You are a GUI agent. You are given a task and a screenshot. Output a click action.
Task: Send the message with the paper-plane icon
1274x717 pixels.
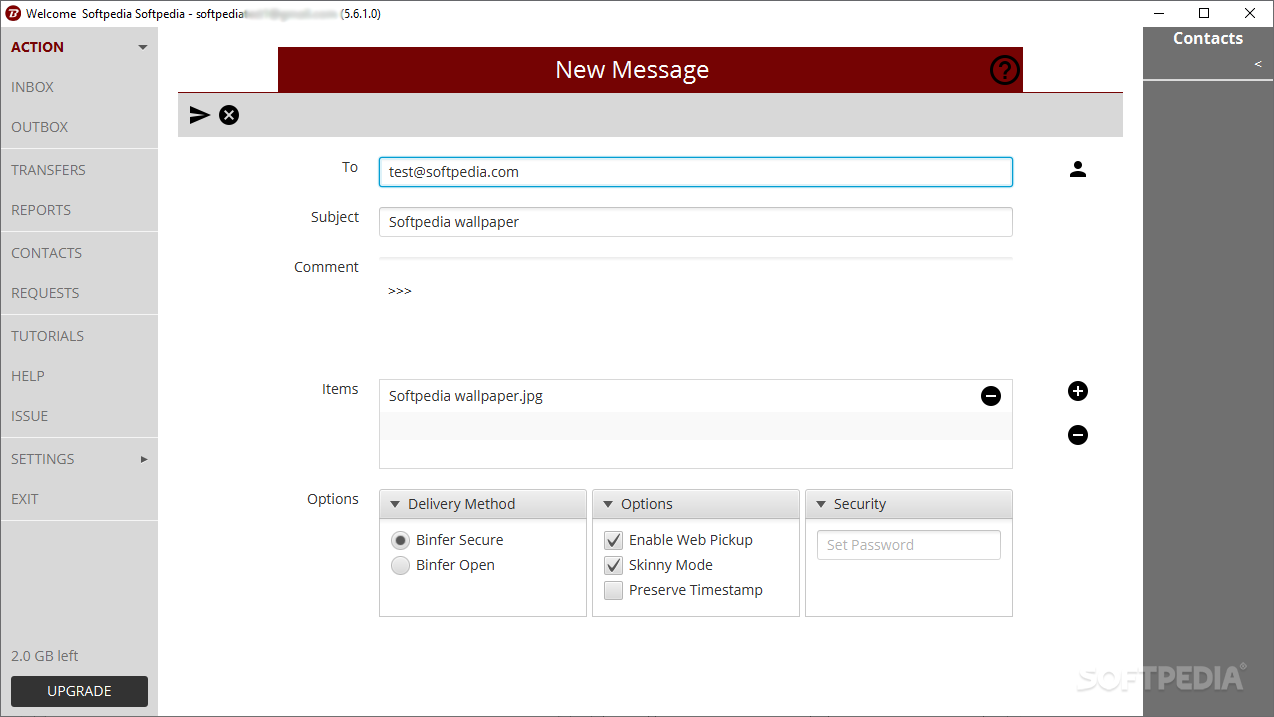[200, 115]
